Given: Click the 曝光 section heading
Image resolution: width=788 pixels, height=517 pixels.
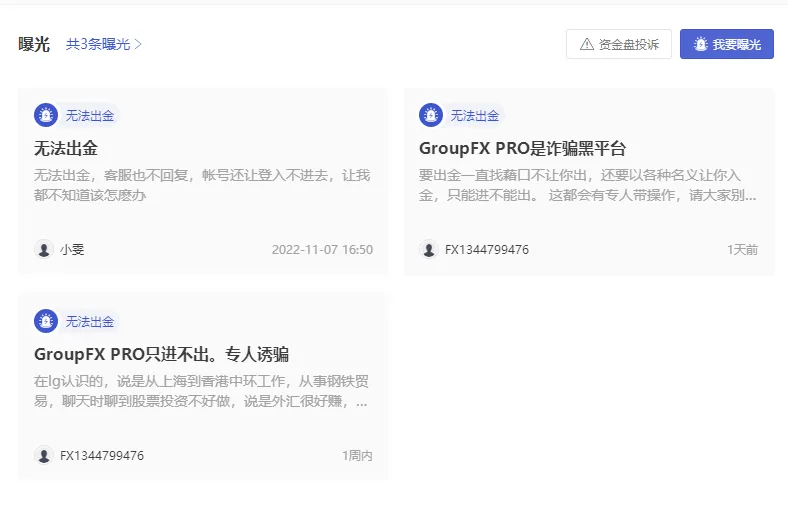Looking at the screenshot, I should pyautogui.click(x=34, y=44).
